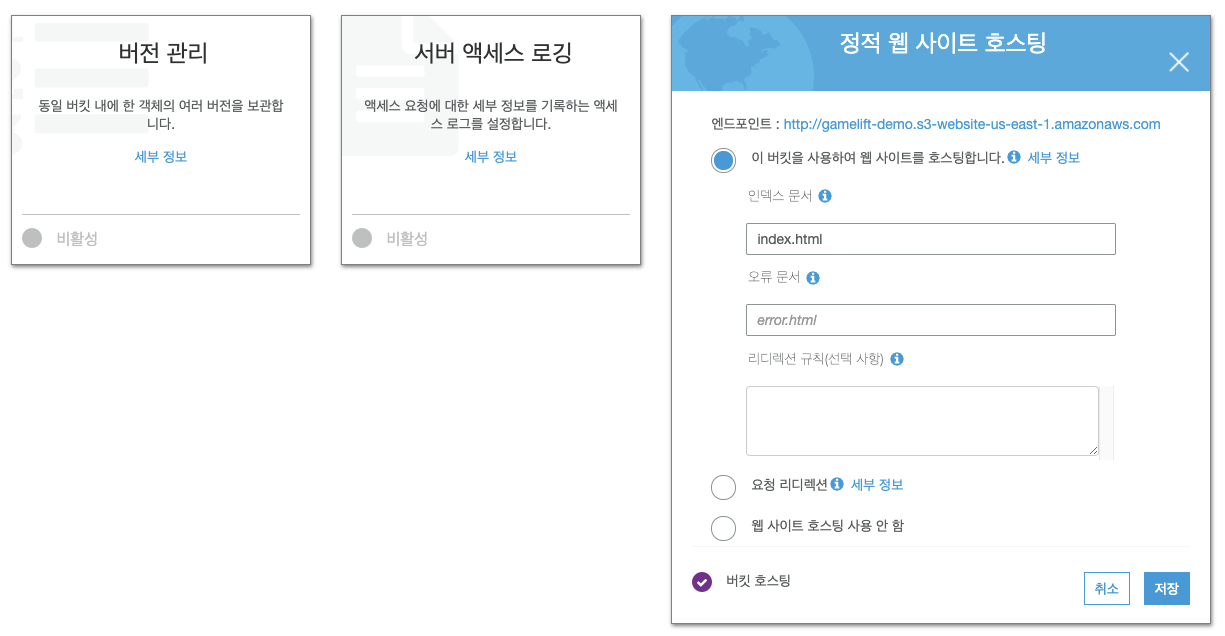
Task: Select the 요청 리디렉션 radio option
Action: click(723, 487)
